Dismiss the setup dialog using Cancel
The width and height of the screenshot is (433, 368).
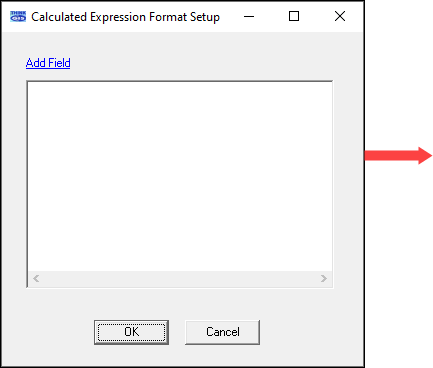[222, 332]
